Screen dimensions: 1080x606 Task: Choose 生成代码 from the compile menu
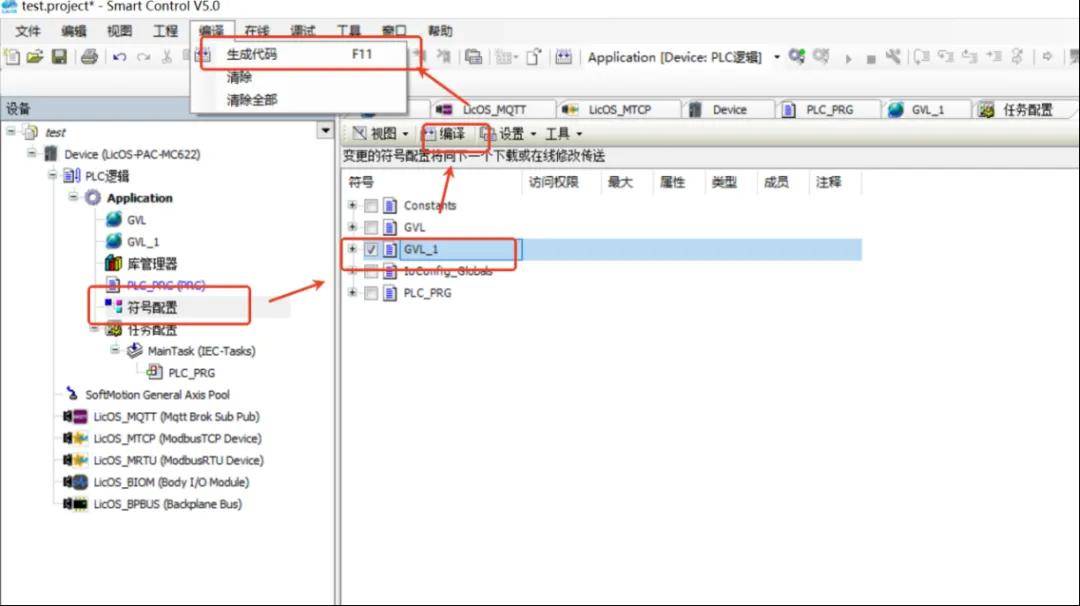pyautogui.click(x=252, y=54)
